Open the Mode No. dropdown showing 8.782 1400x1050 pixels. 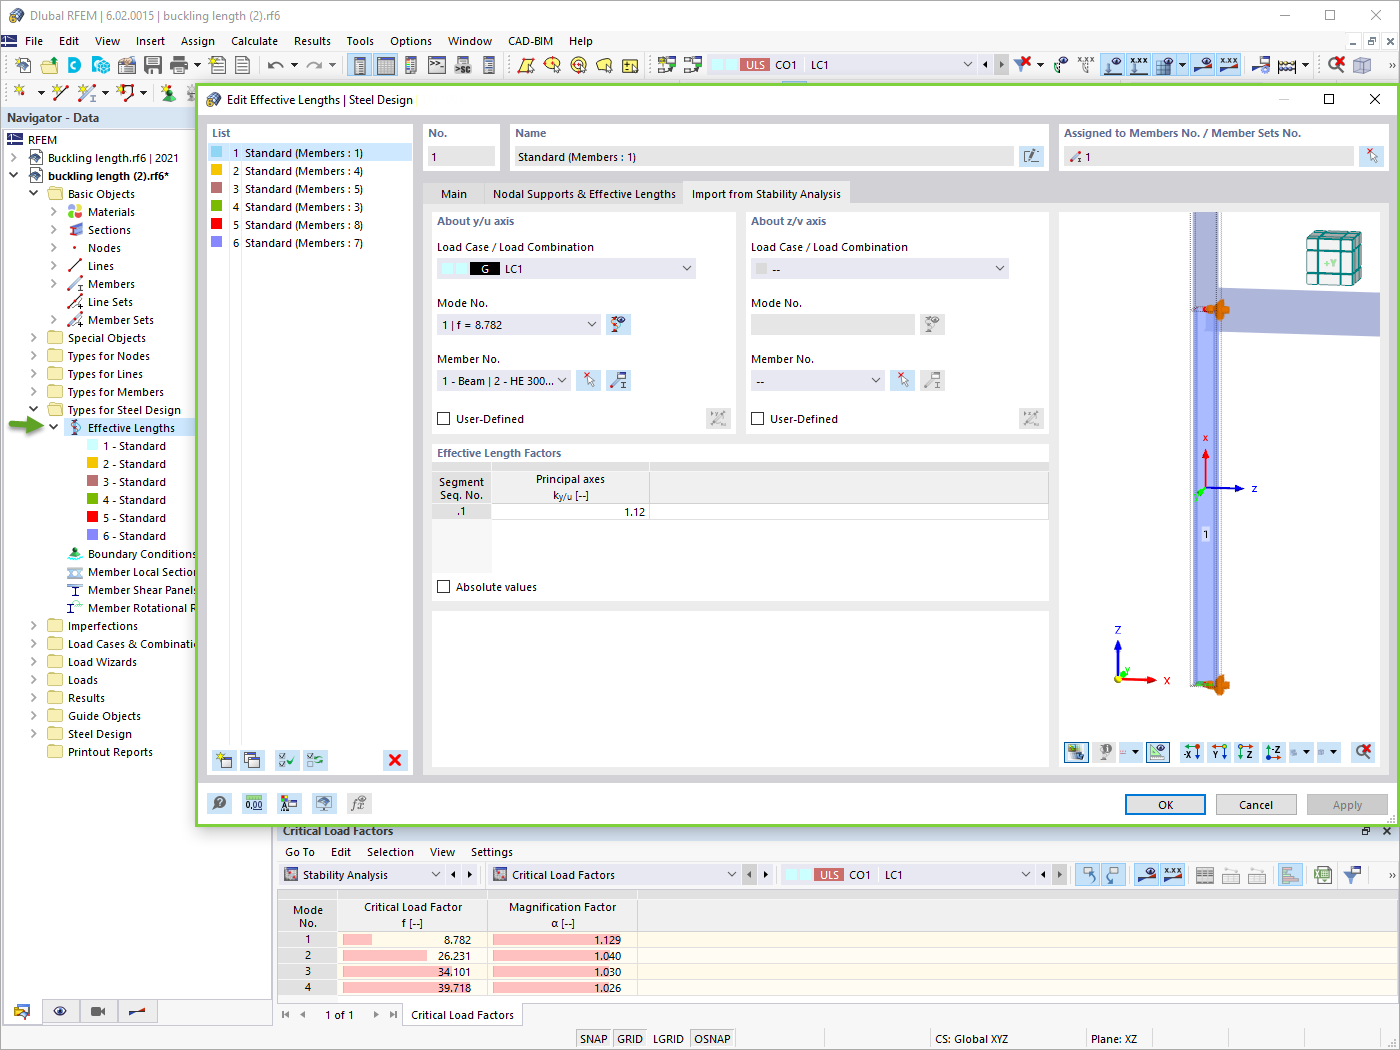519,325
